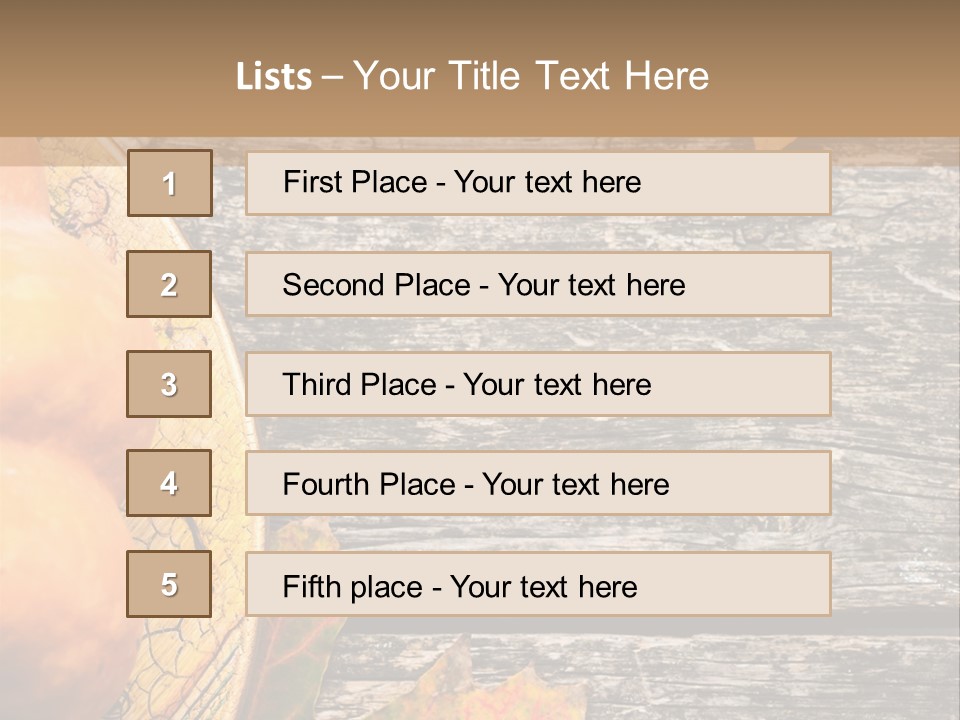Click 'Your text here' in the Fourth Place row

click(x=575, y=485)
